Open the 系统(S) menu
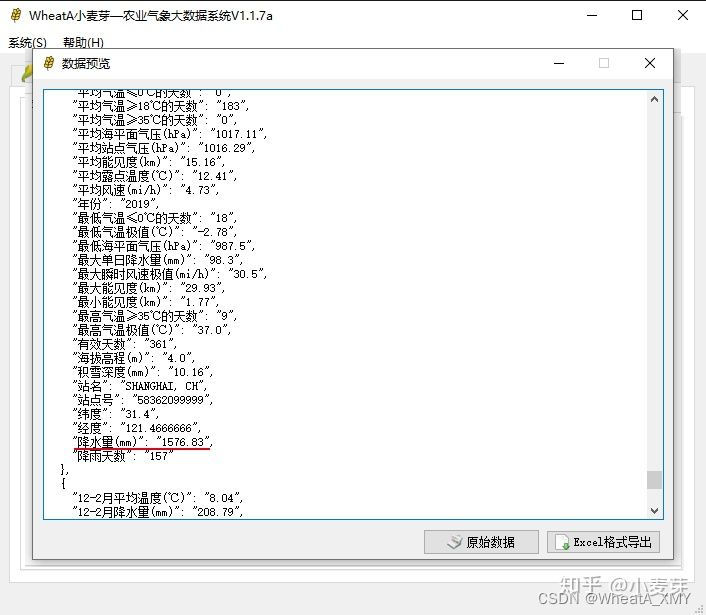 [x=27, y=42]
